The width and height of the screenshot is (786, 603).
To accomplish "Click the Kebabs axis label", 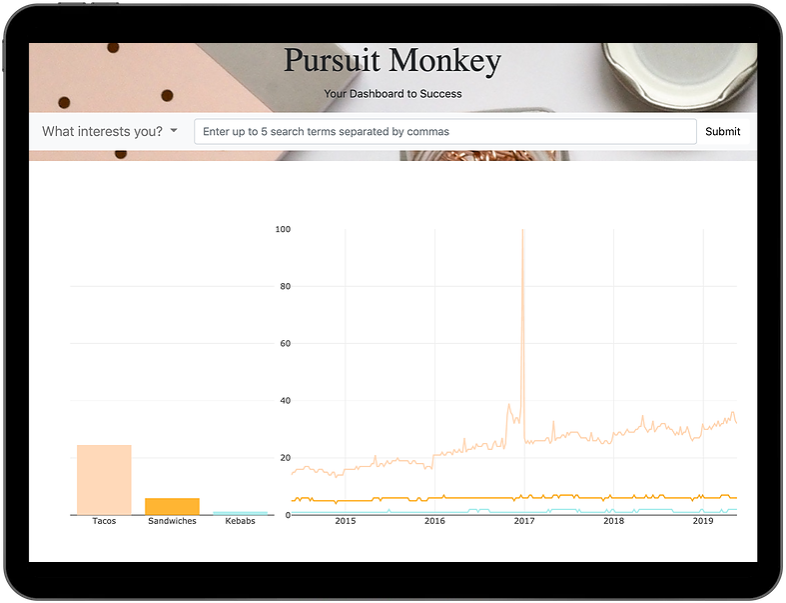I will pos(240,521).
